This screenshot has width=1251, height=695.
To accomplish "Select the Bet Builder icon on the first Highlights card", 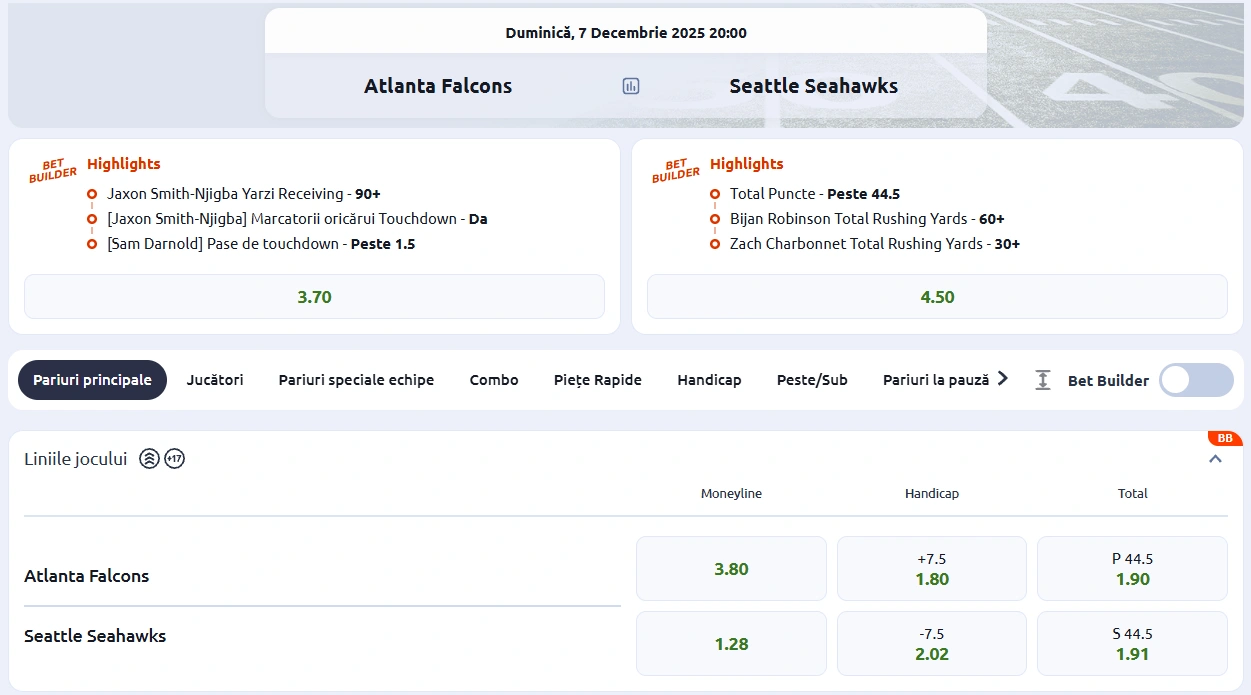I will [52, 170].
